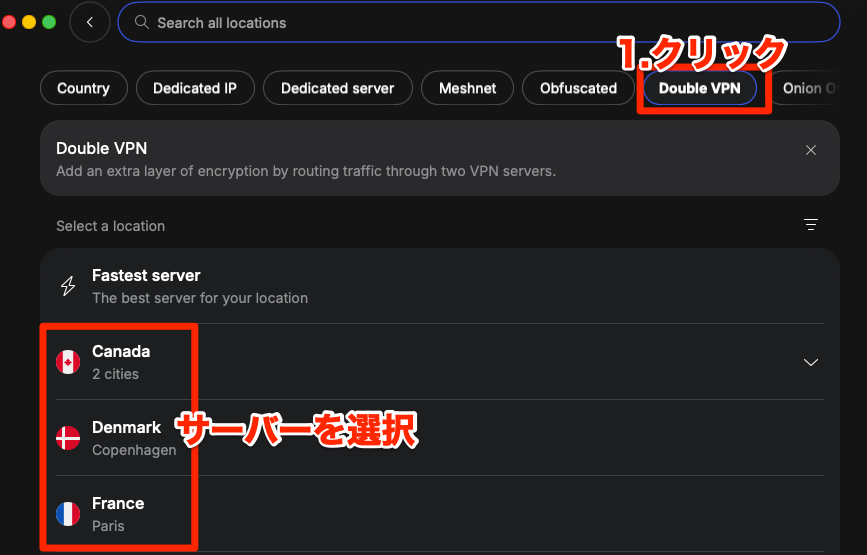Click the France flag icon
This screenshot has height=555, width=867.
pos(68,514)
